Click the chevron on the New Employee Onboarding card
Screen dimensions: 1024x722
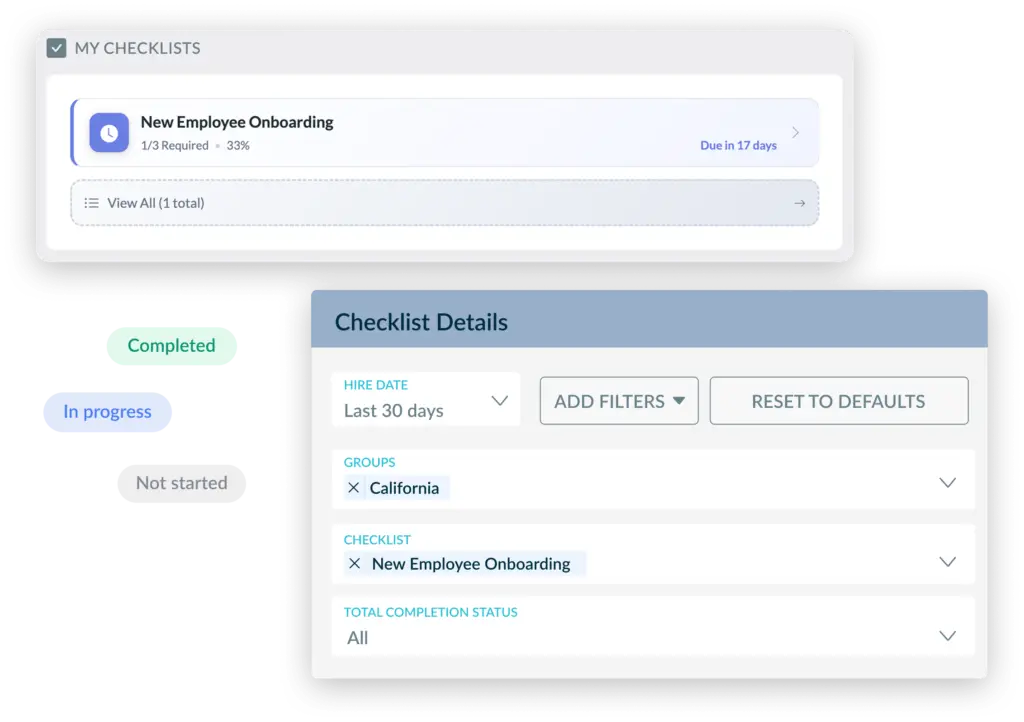(x=797, y=131)
